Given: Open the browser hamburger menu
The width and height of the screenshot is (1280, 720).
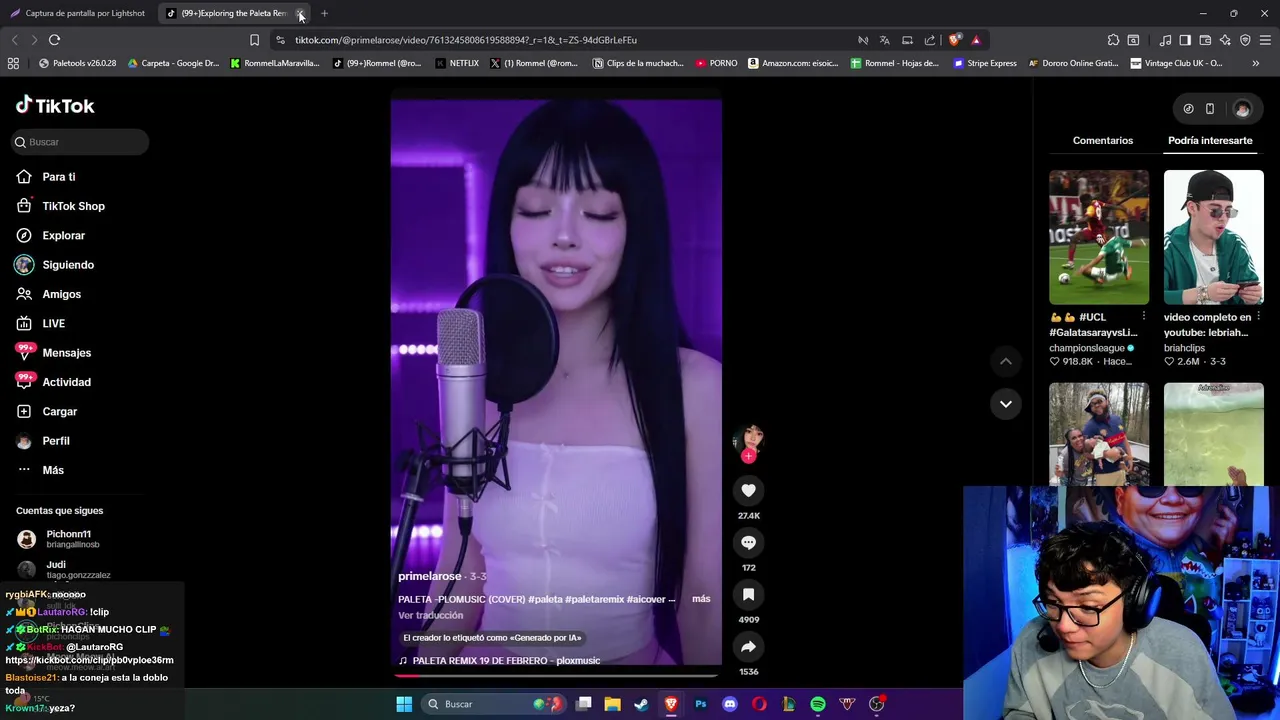Looking at the screenshot, I should pyautogui.click(x=1265, y=40).
